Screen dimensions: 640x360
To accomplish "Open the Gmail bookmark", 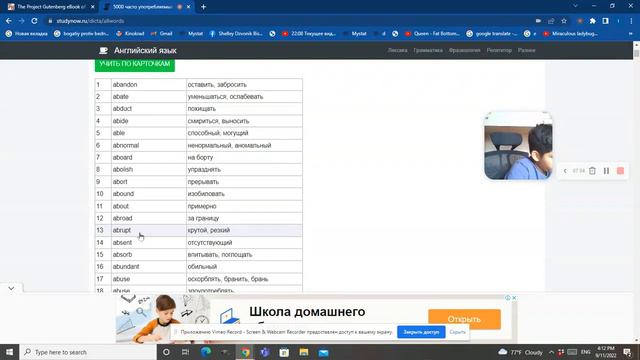I will [x=162, y=33].
